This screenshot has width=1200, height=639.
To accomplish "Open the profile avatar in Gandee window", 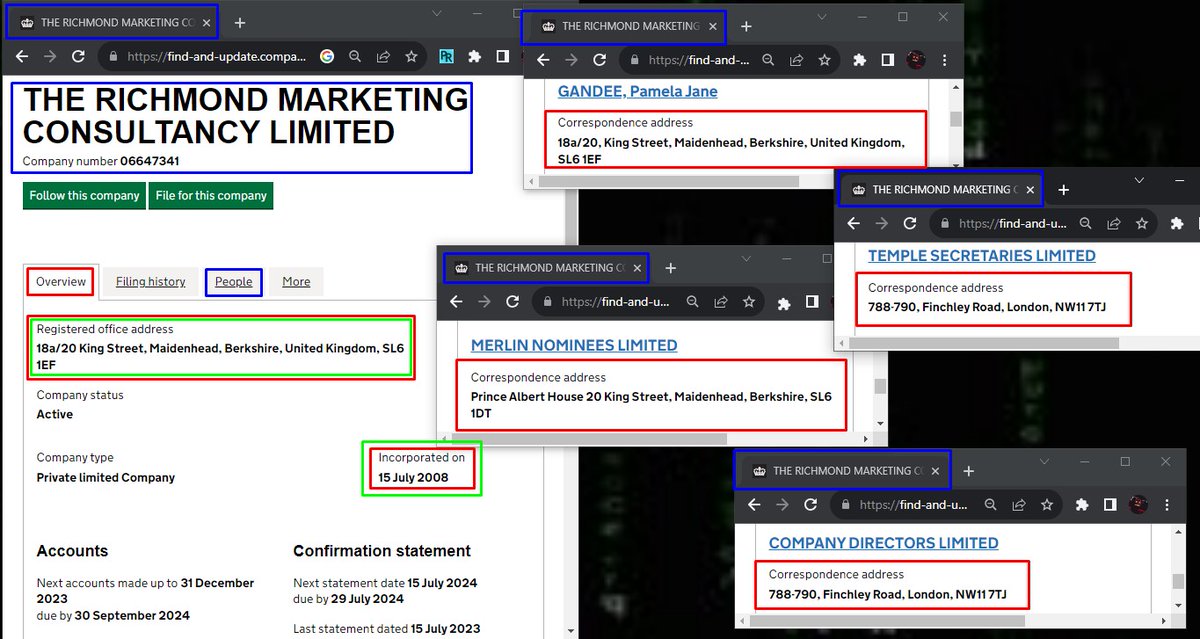I will (916, 60).
